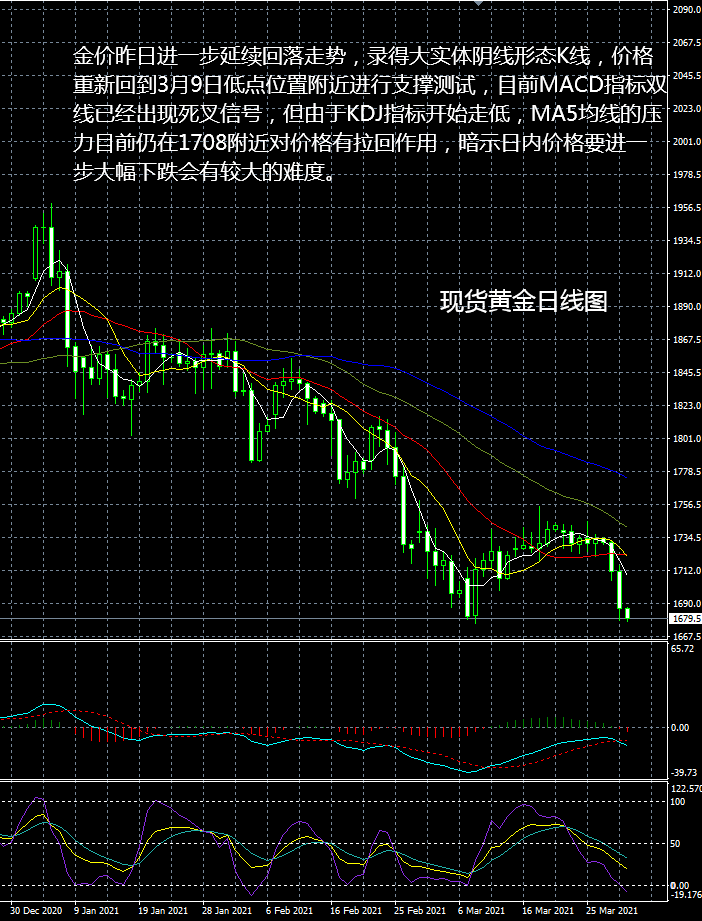Select the 1801.0 price axis label
Image resolution: width=702 pixels, height=921 pixels.
685,439
